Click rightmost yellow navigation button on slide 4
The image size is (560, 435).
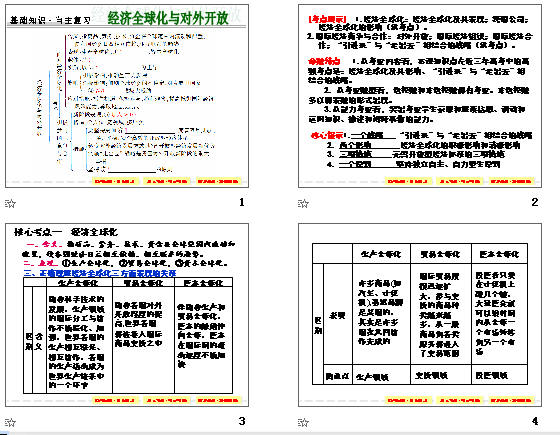(x=511, y=400)
